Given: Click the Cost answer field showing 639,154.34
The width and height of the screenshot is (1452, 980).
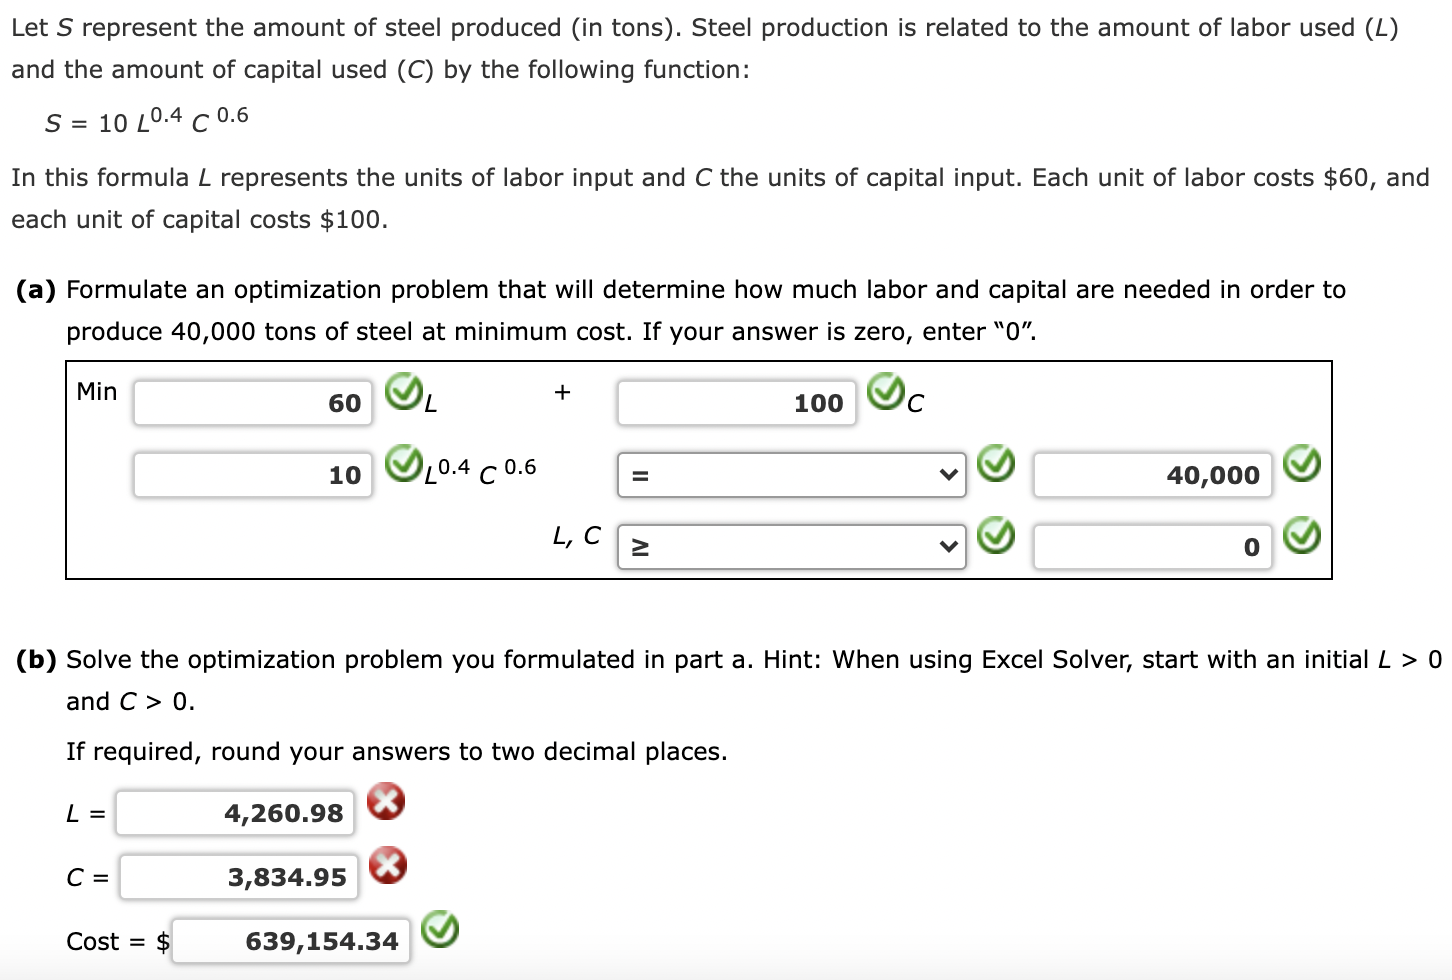Looking at the screenshot, I should [x=290, y=940].
